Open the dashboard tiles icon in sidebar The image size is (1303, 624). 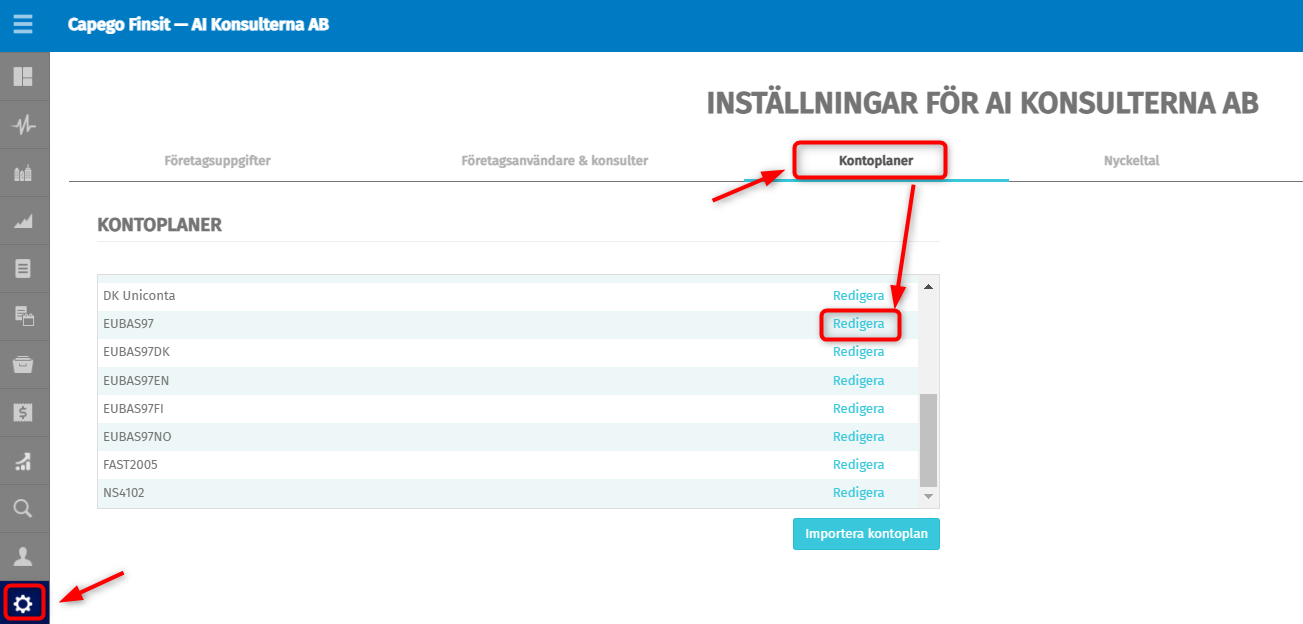(23, 77)
